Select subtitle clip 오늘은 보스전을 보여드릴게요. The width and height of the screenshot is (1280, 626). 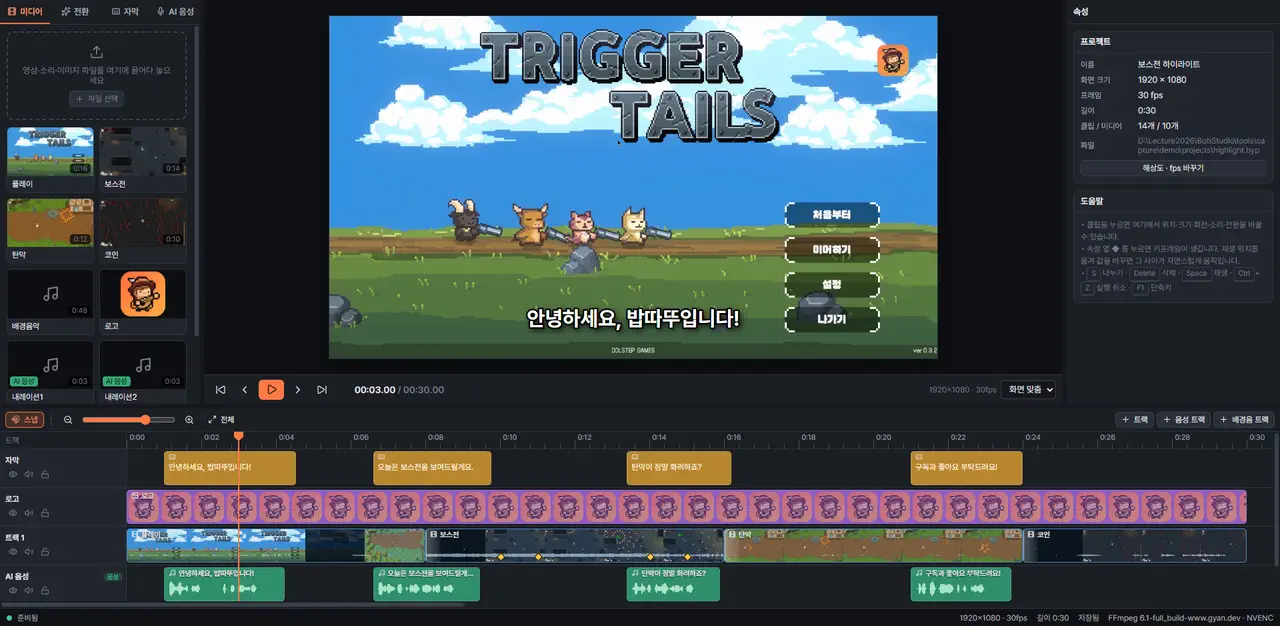tap(432, 468)
